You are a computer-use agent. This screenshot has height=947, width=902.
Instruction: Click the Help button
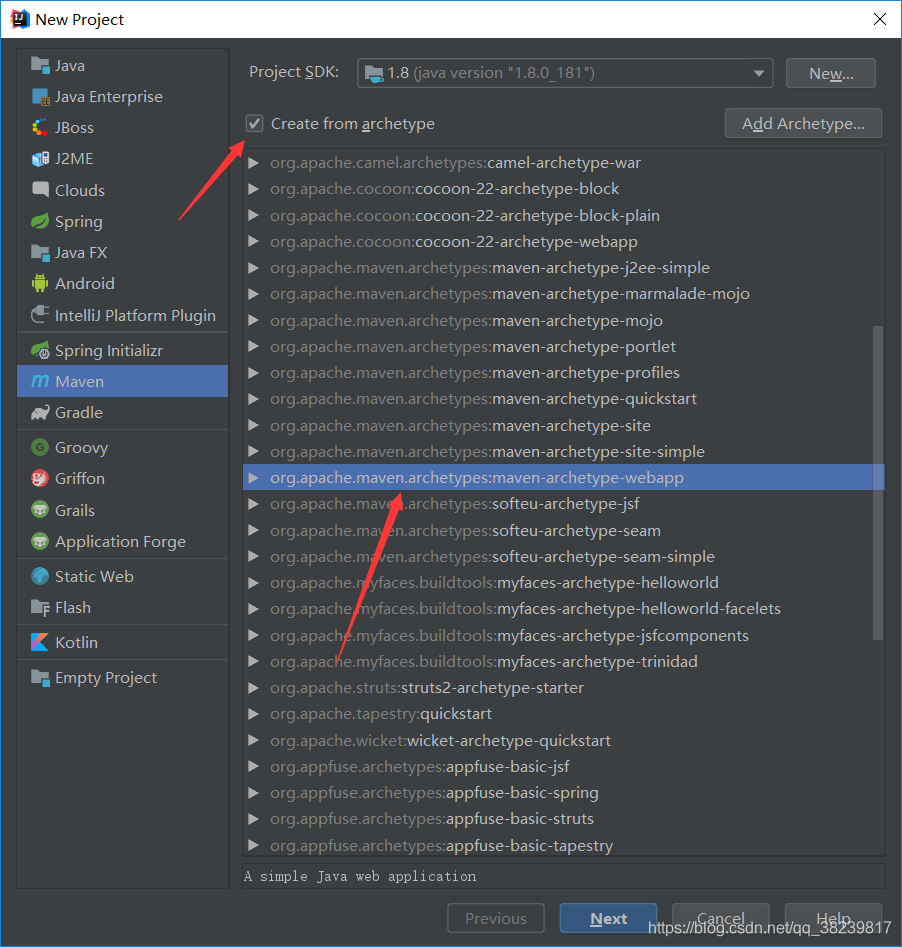833,919
